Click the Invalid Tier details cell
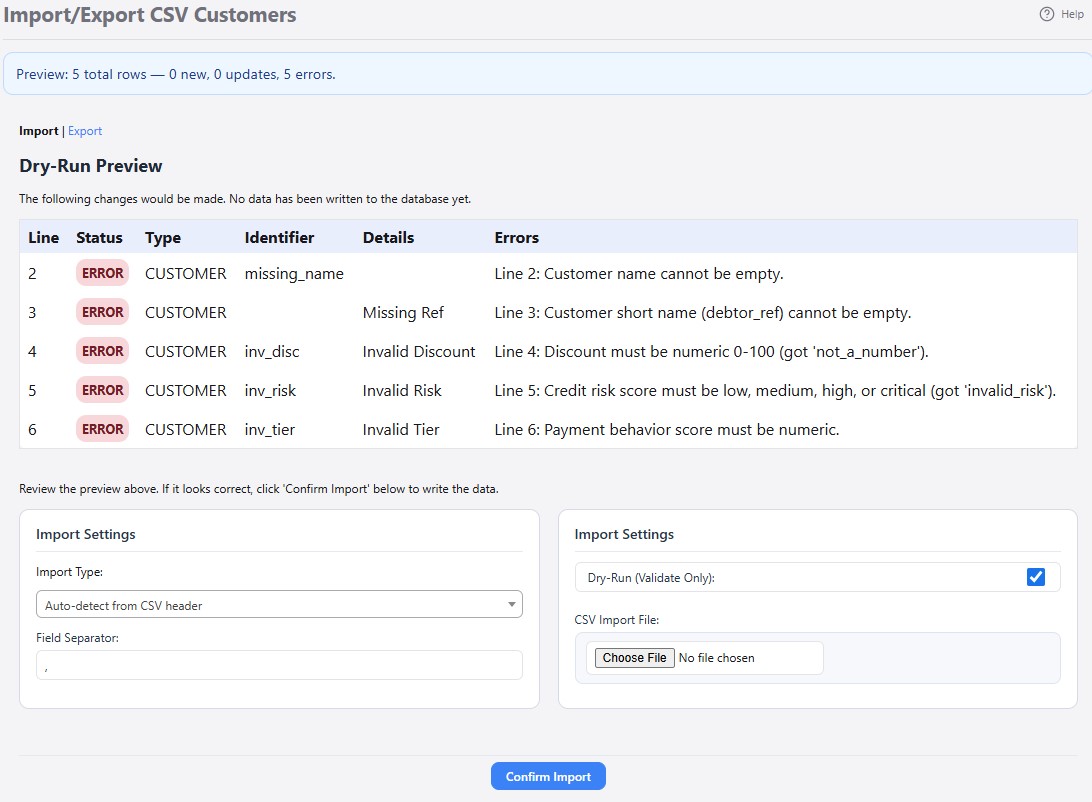 pyautogui.click(x=400, y=430)
